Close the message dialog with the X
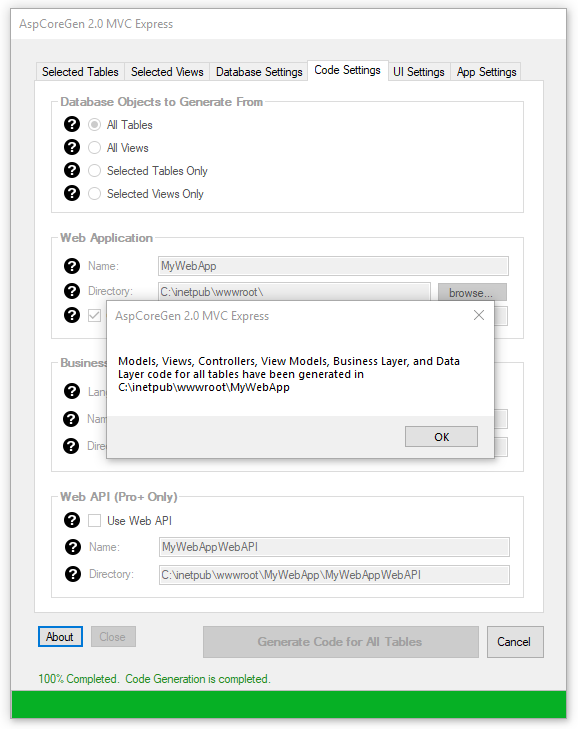The height and width of the screenshot is (729, 578). [x=479, y=315]
